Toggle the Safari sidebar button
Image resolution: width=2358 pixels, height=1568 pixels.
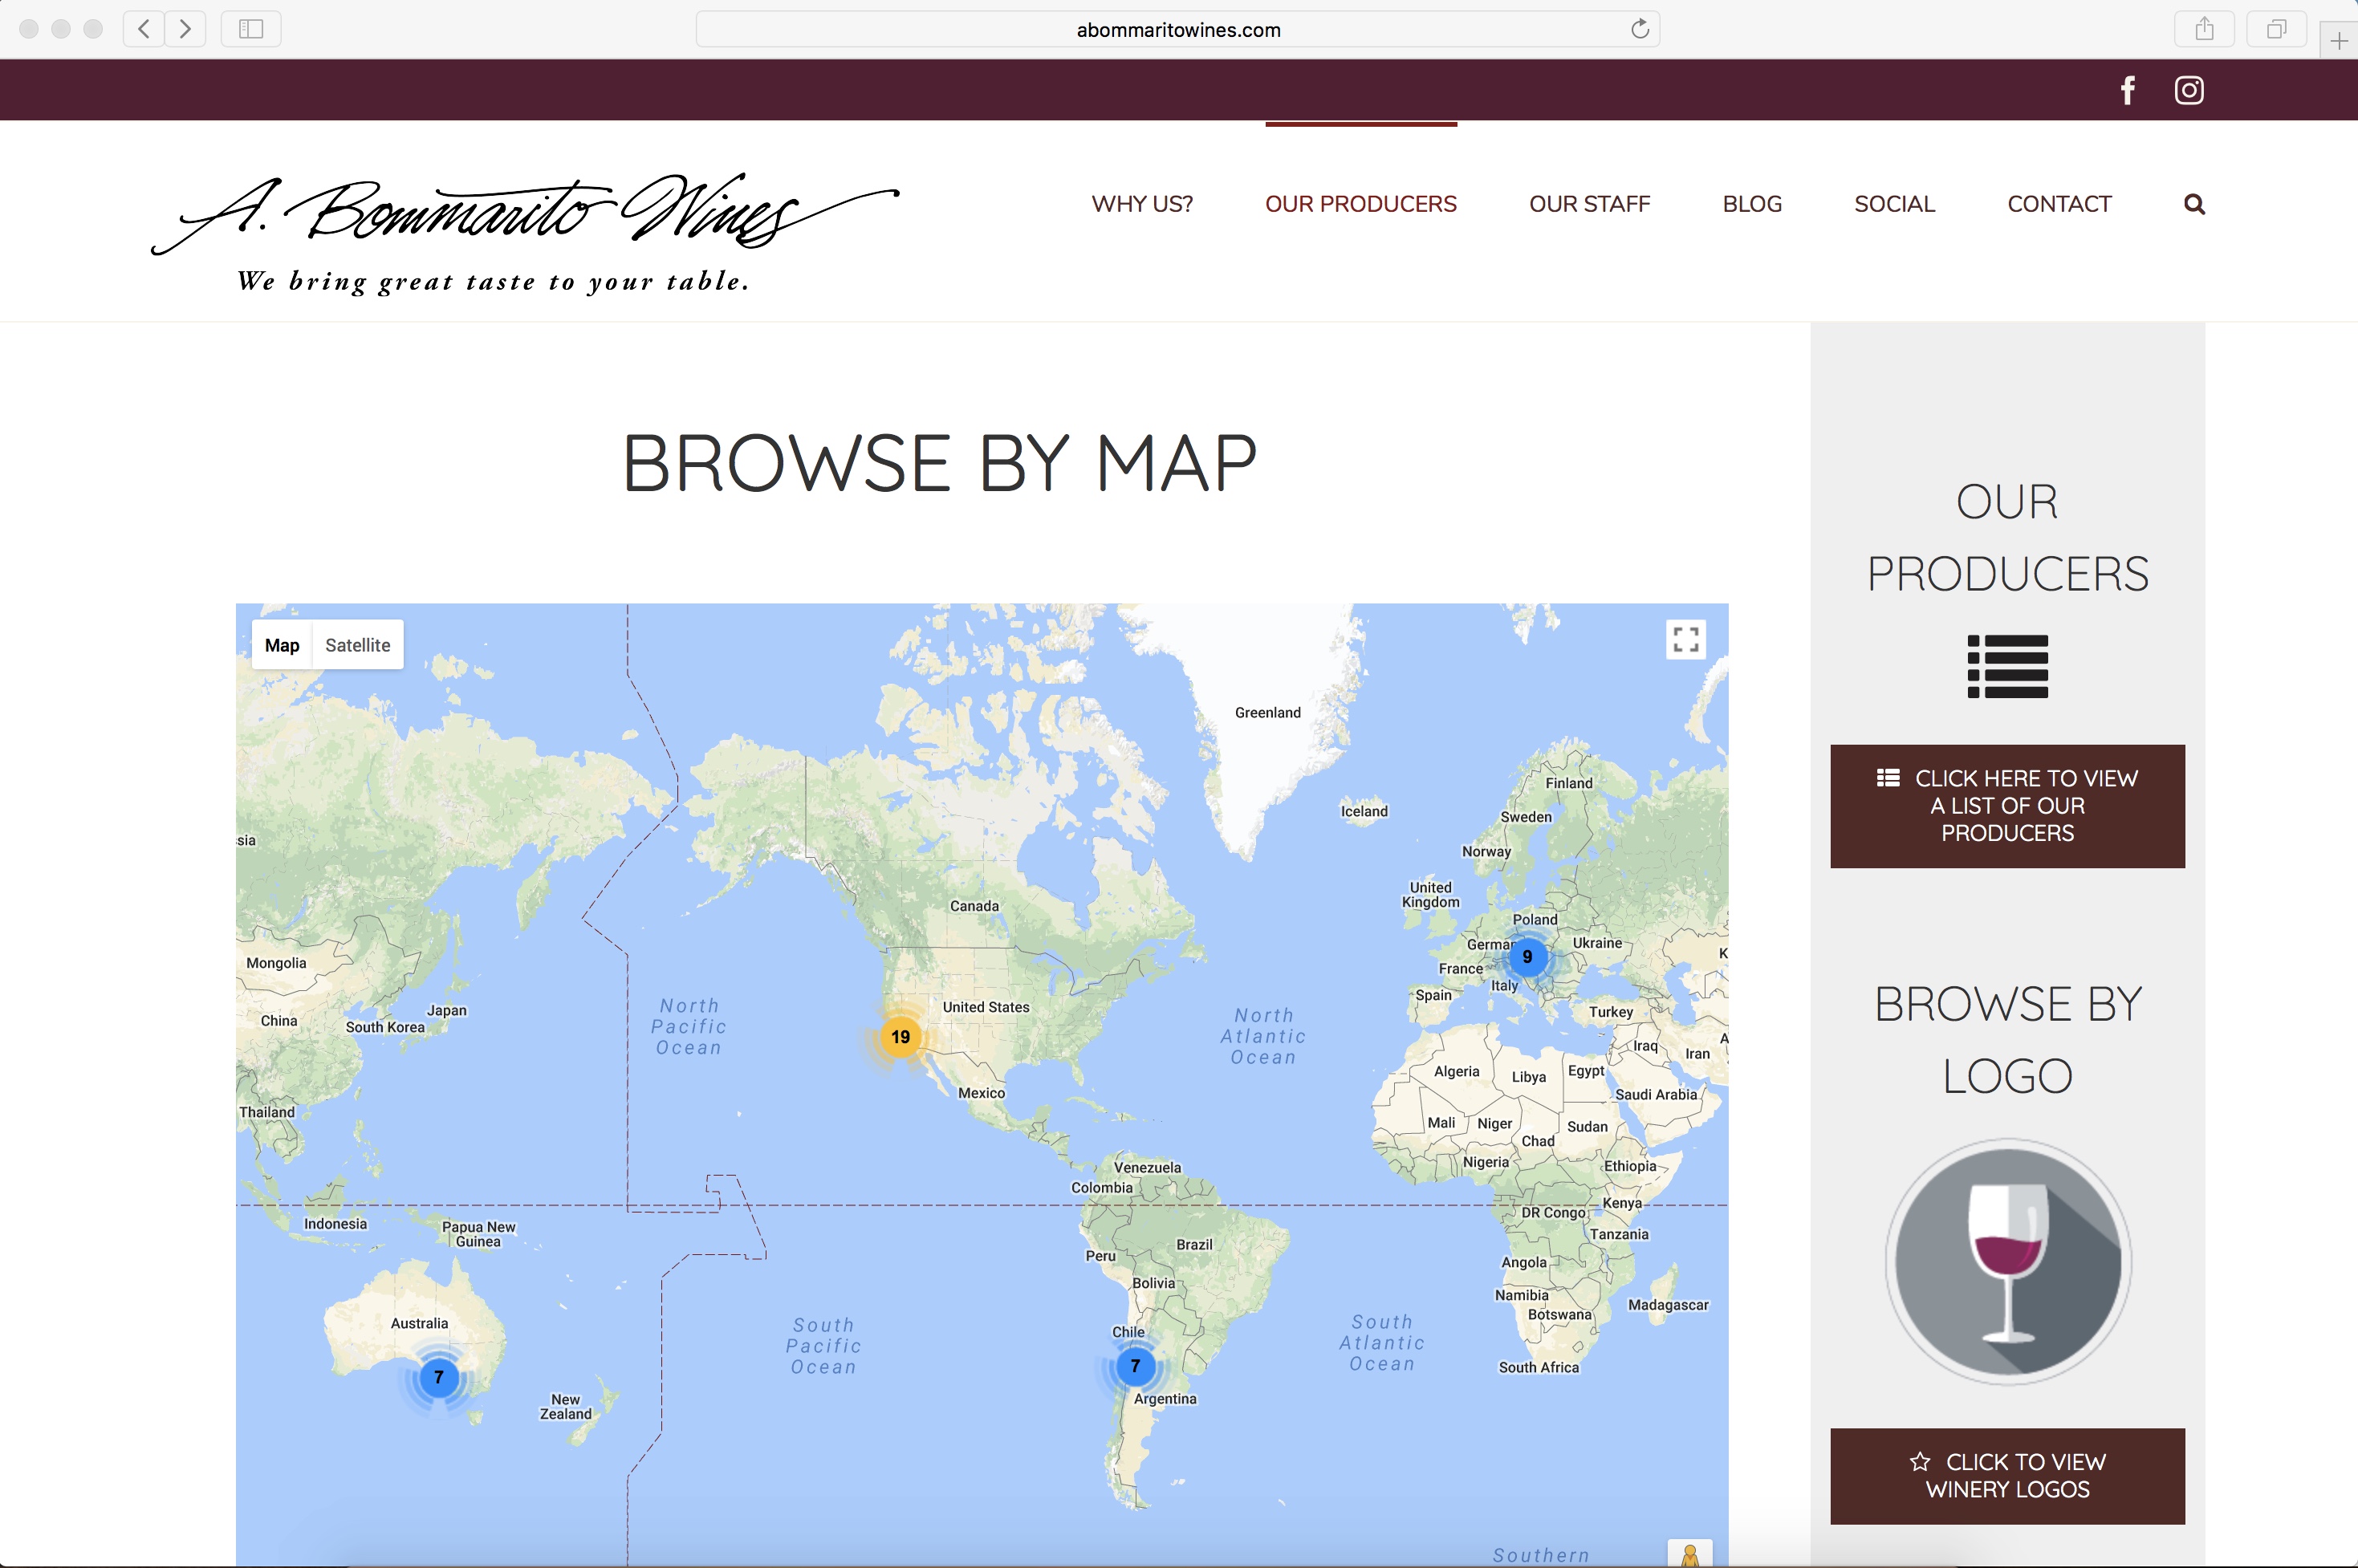tap(251, 29)
